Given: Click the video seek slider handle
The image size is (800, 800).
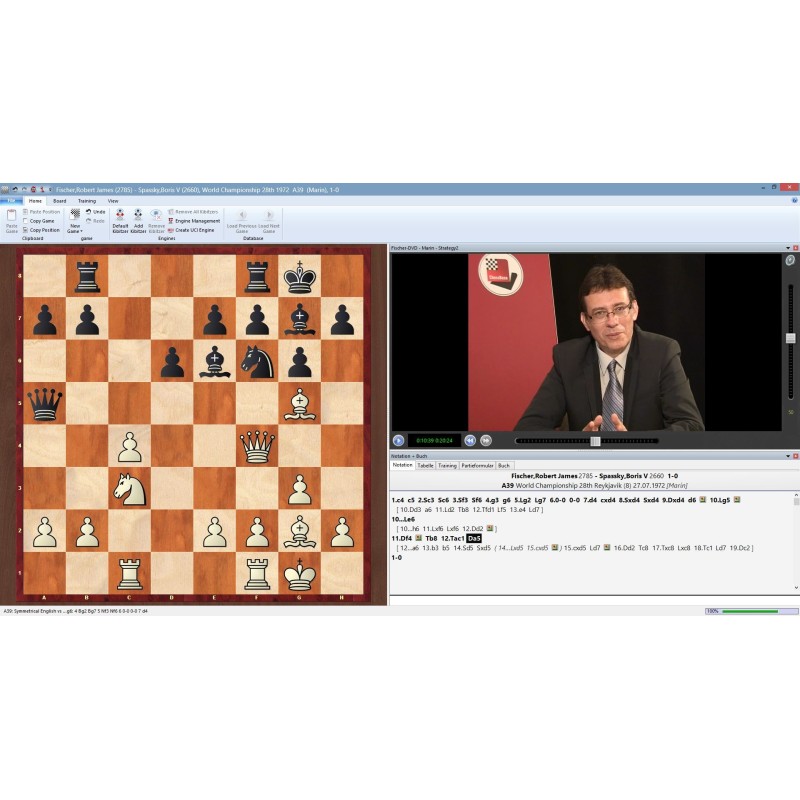Looking at the screenshot, I should tap(595, 441).
